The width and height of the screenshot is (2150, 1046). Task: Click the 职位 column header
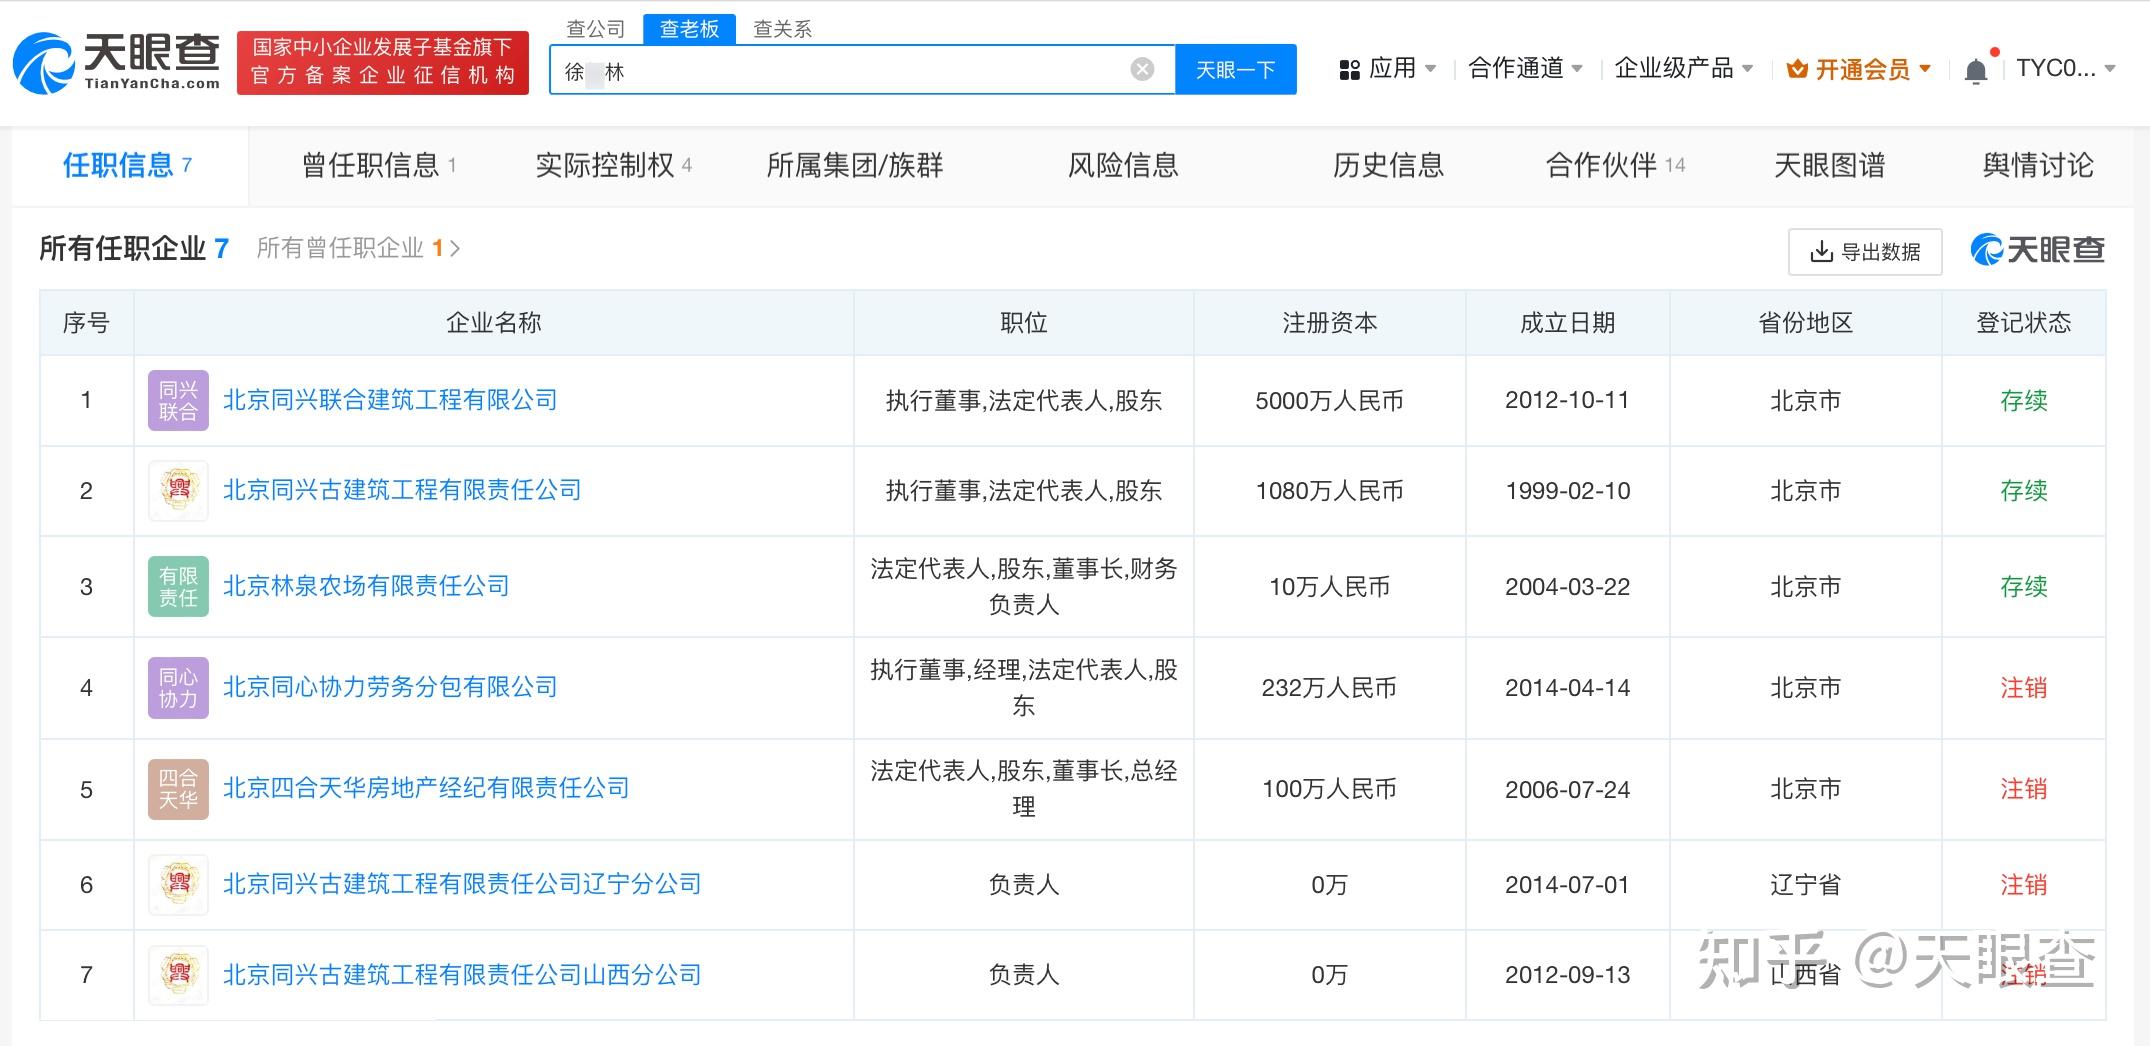1023,323
